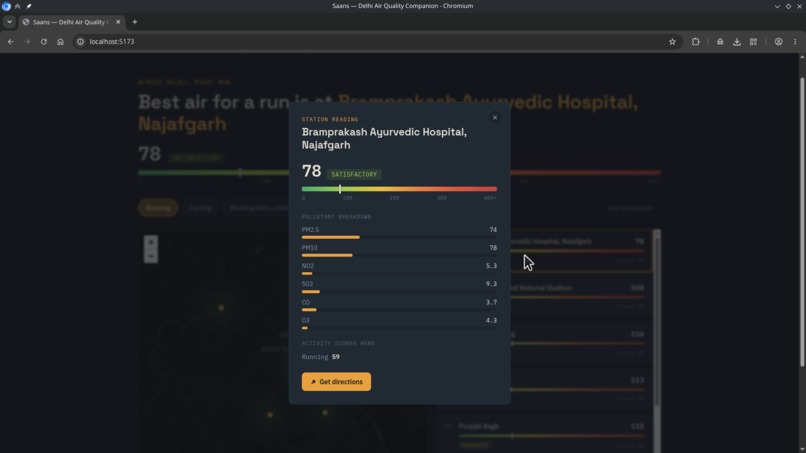
Task: Open the browser downloads icon
Action: pyautogui.click(x=737, y=42)
